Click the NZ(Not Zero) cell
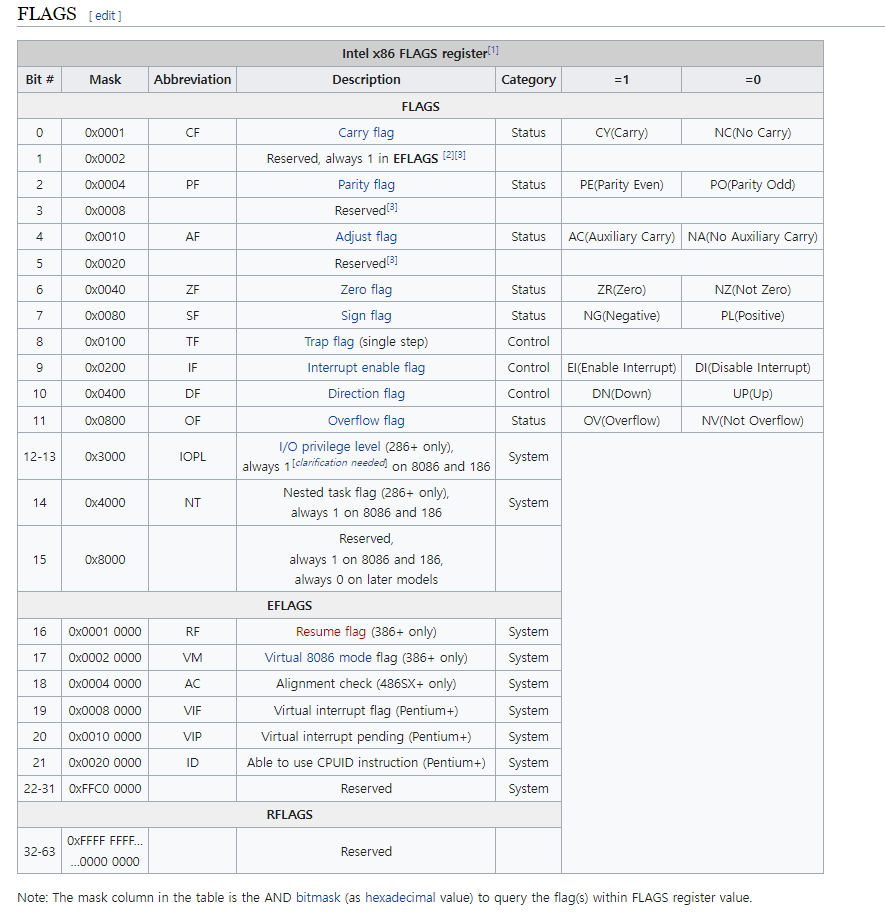Image resolution: width=885 pixels, height=920 pixels. click(x=752, y=289)
